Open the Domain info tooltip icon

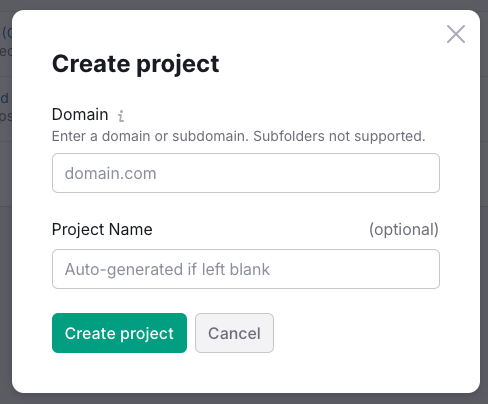[121, 116]
